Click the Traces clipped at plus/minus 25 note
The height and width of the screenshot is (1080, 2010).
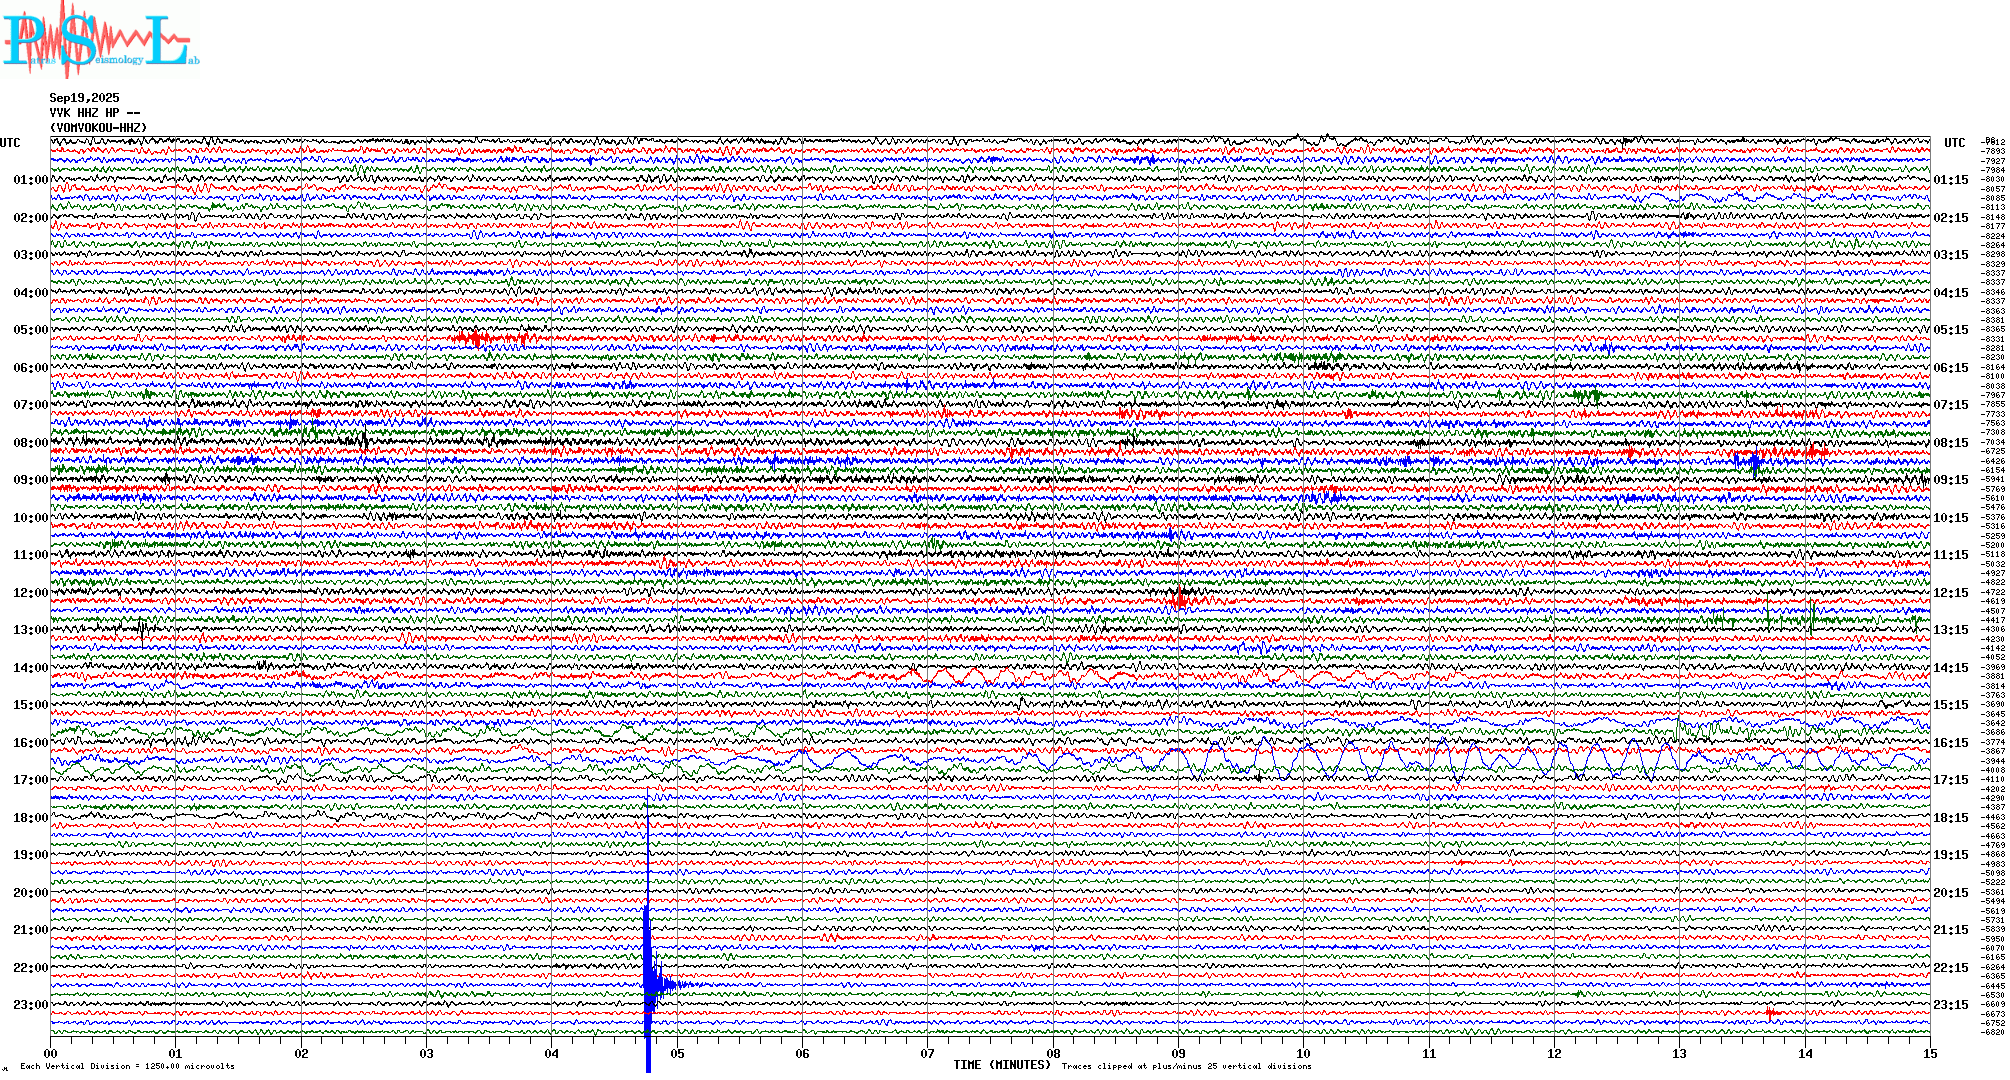[1186, 1066]
